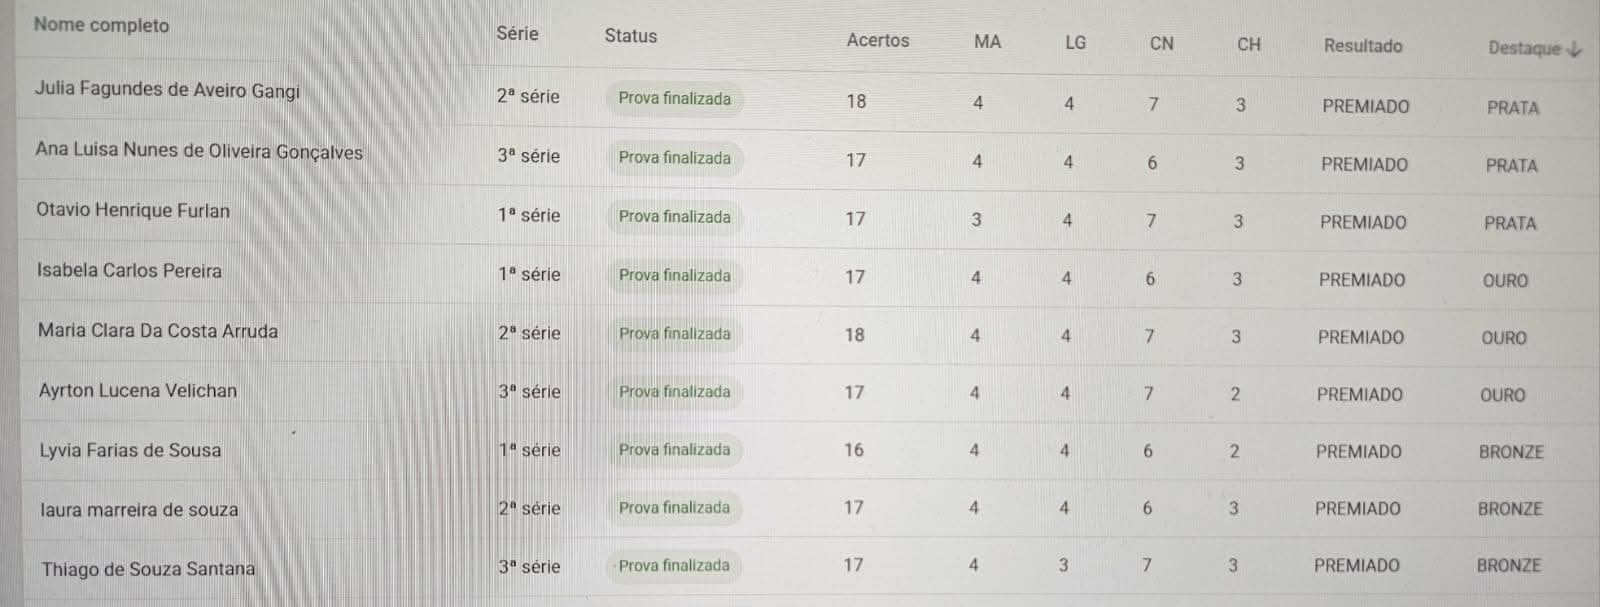Click the Série column header
This screenshot has width=1600, height=607.
517,33
